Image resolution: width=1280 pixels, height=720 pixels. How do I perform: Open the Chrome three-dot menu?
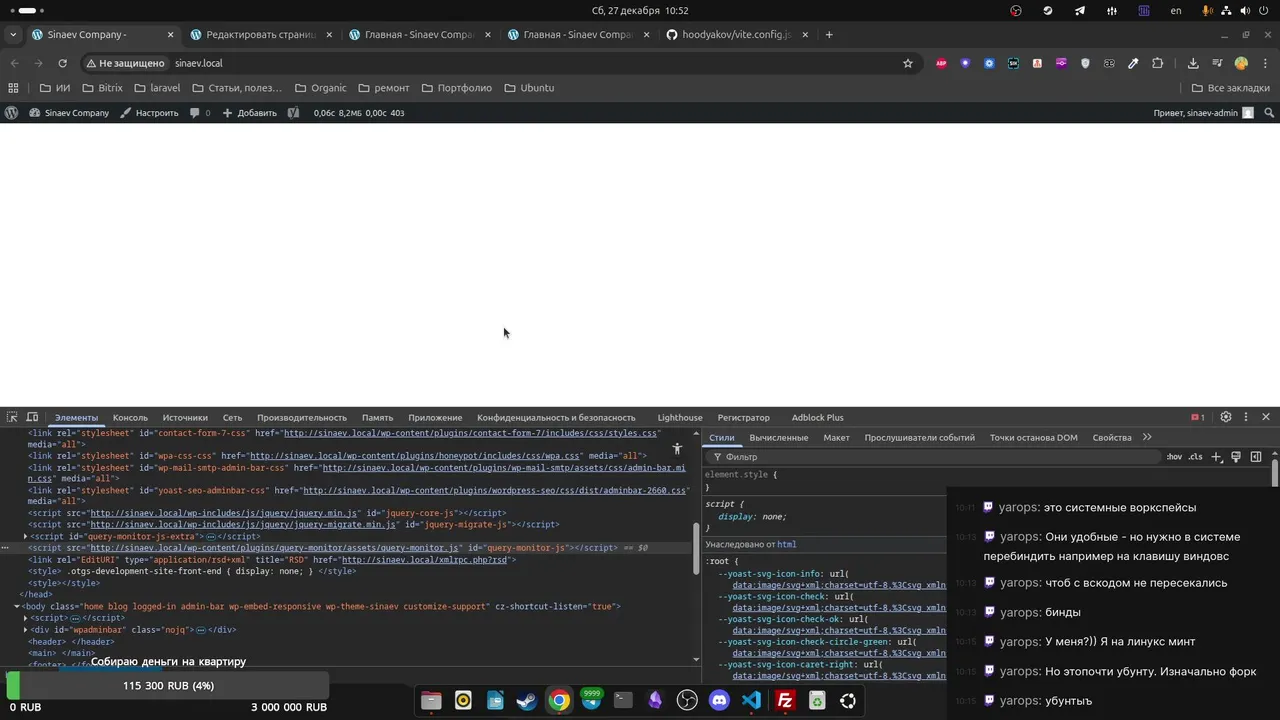[1265, 63]
